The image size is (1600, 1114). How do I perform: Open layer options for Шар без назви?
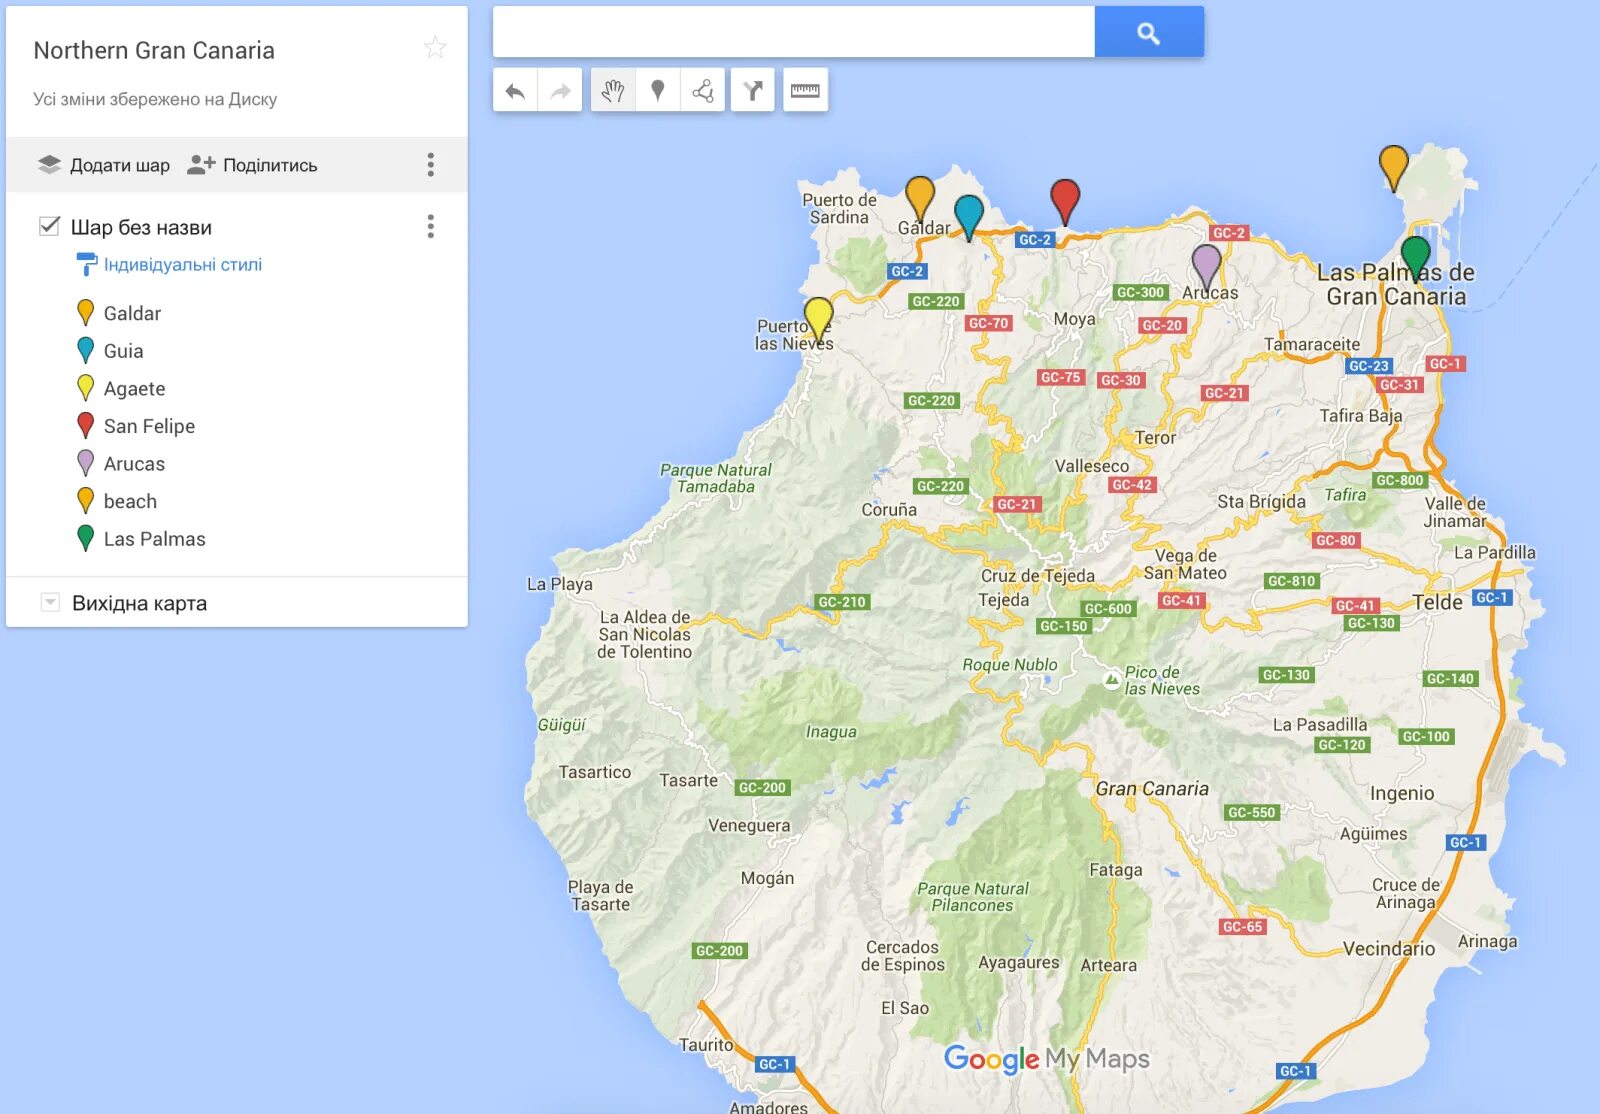pyautogui.click(x=431, y=227)
